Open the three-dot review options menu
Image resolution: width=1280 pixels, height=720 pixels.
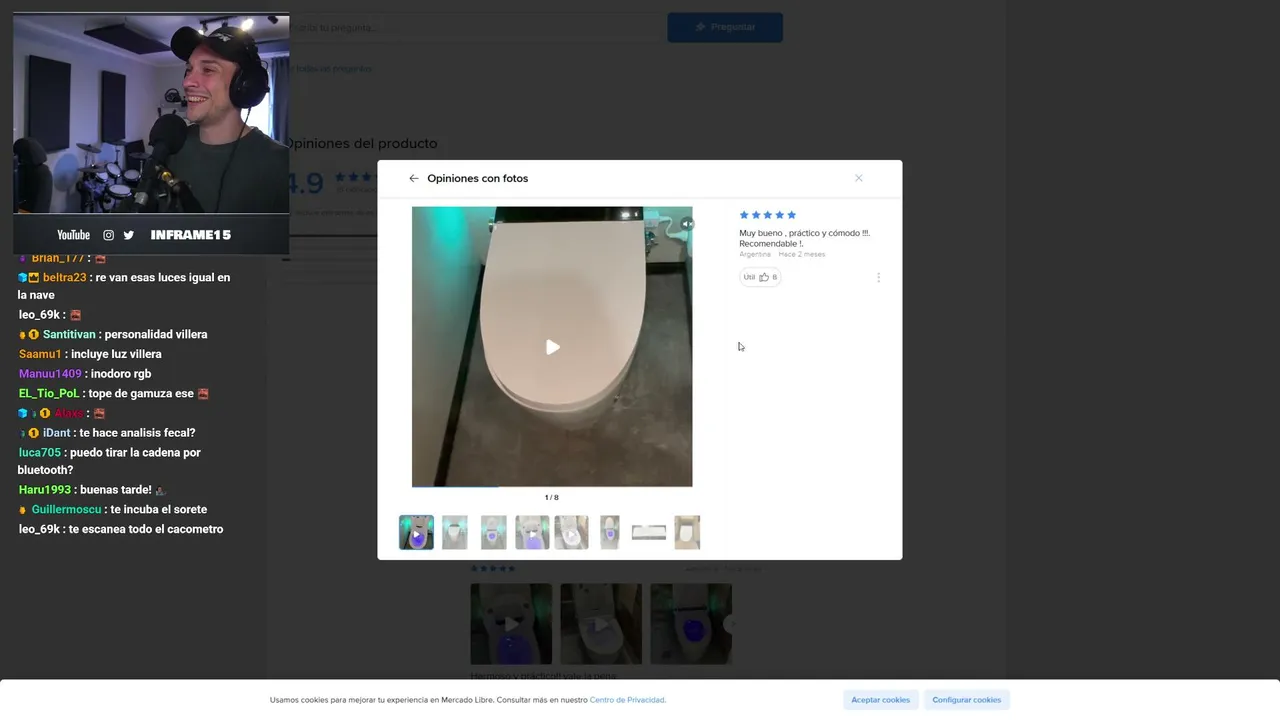(878, 277)
